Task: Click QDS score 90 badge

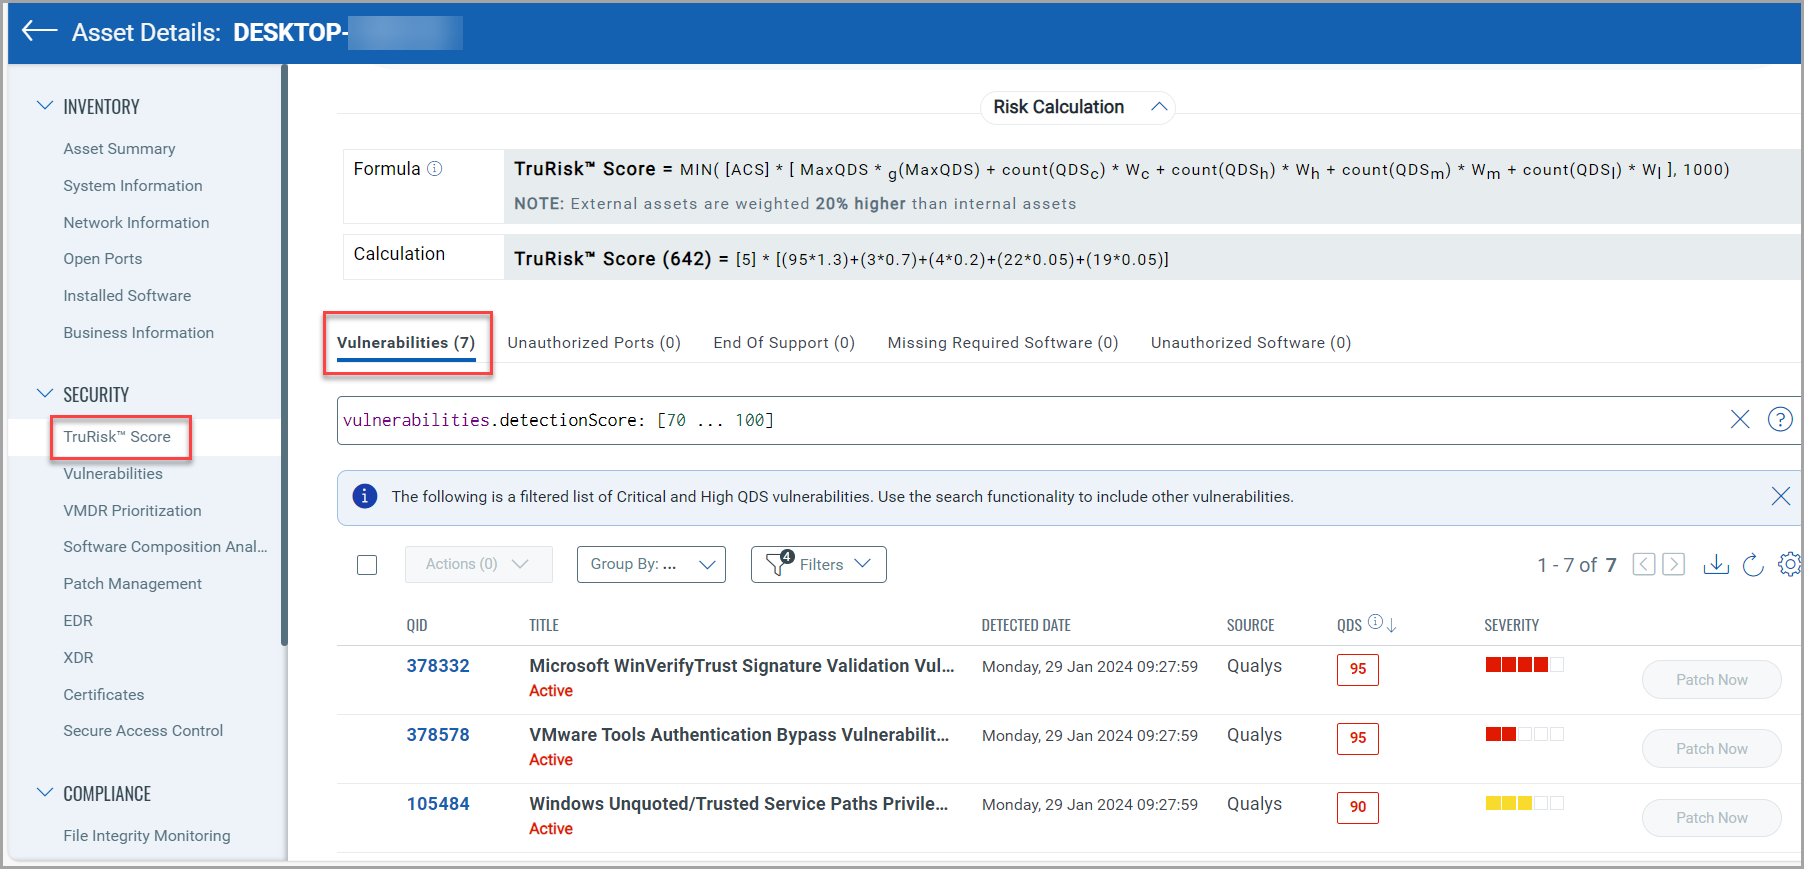Action: point(1357,807)
